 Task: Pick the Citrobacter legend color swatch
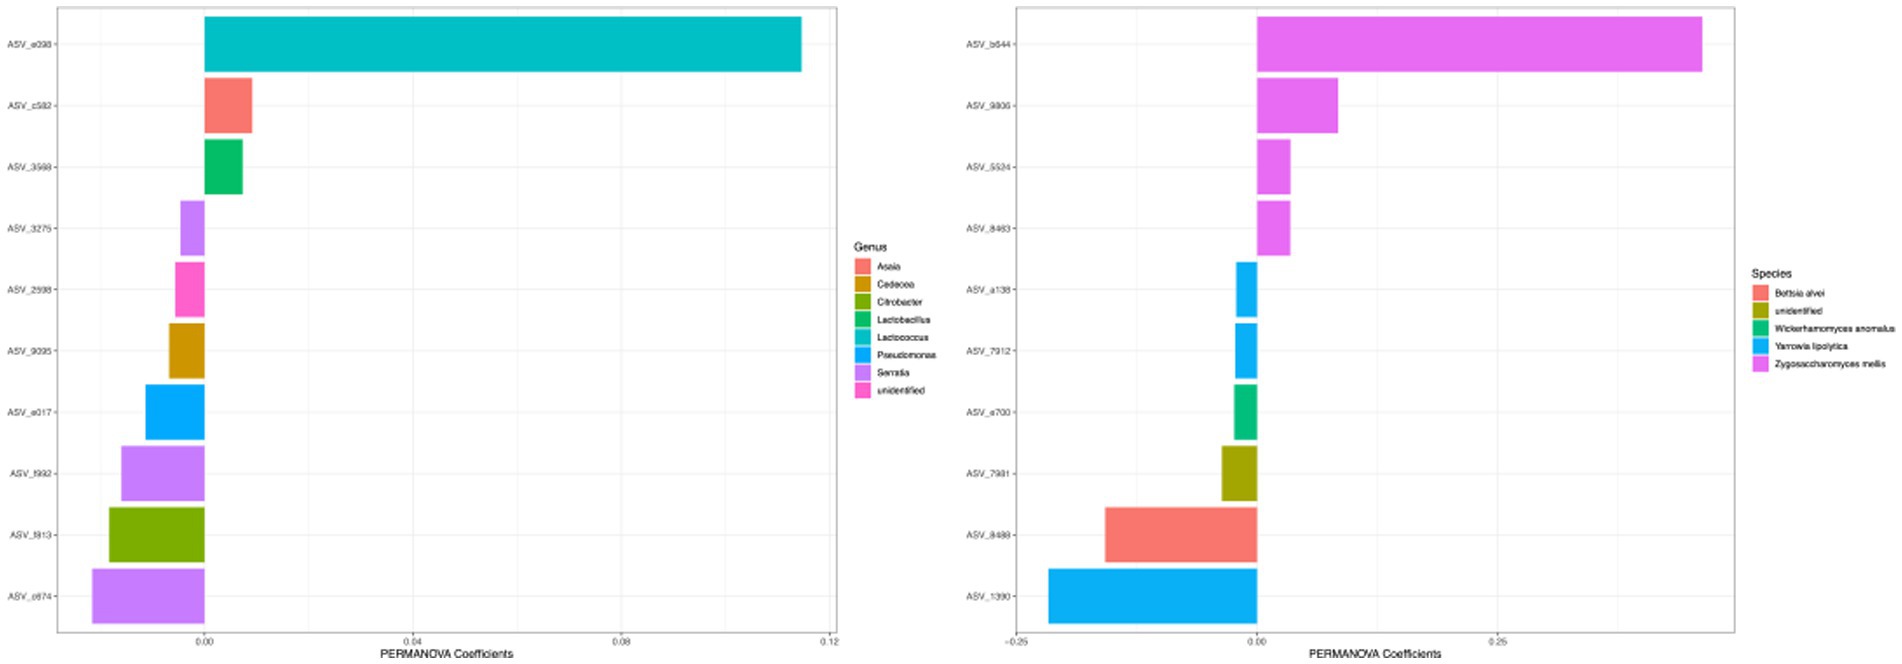coord(862,302)
